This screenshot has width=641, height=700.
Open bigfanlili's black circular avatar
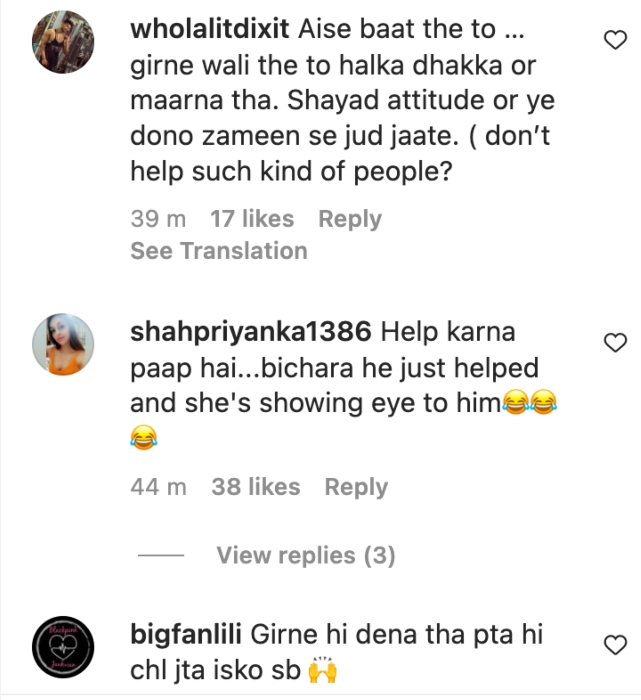[x=63, y=647]
